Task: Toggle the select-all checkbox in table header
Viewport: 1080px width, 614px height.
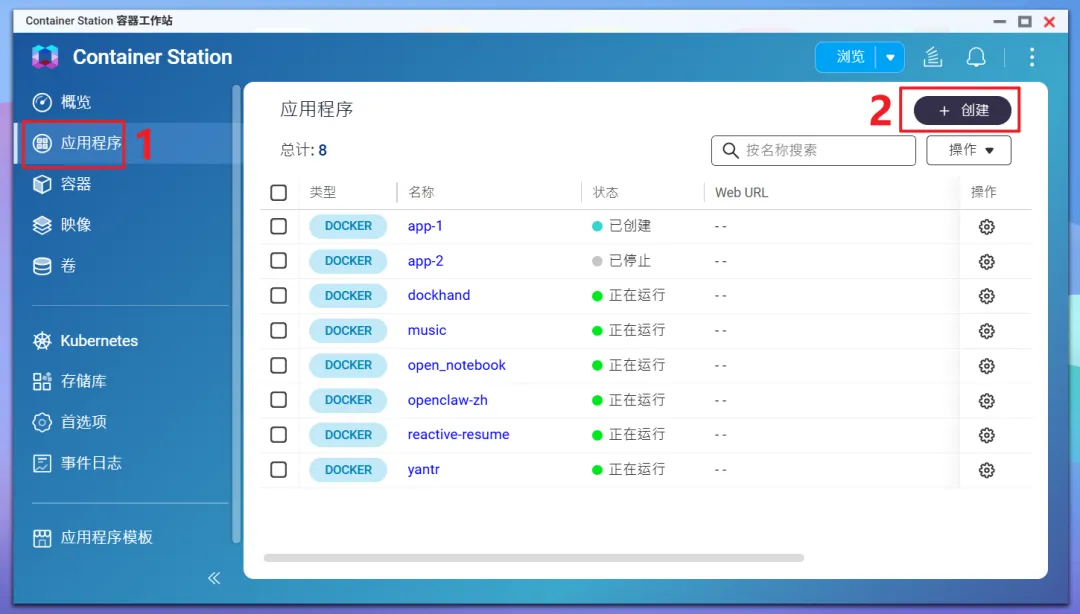Action: [278, 192]
